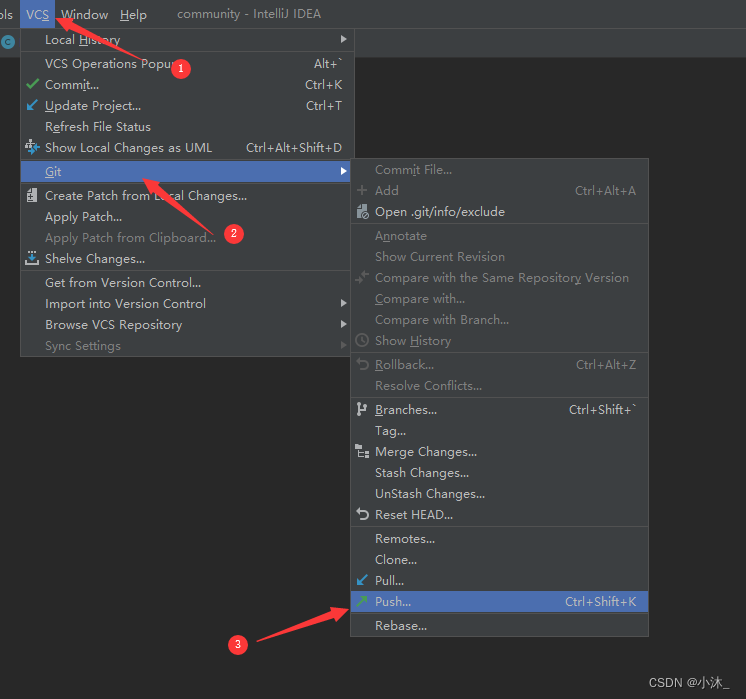
Task: Choose Shelve Changes... entry
Action: 186,258
